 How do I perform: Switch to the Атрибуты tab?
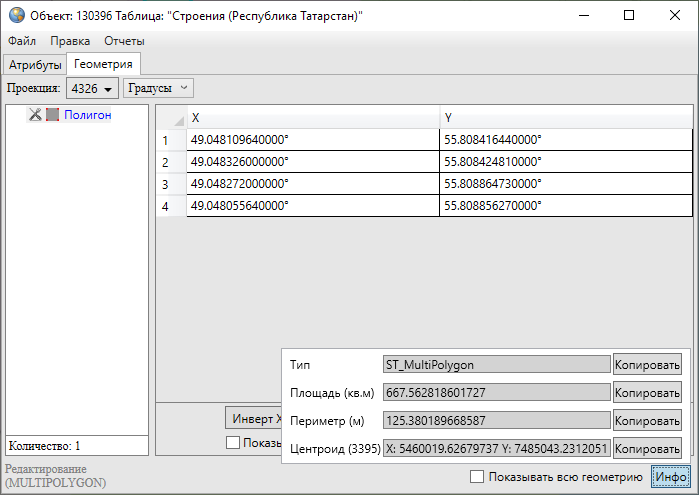(x=35, y=64)
